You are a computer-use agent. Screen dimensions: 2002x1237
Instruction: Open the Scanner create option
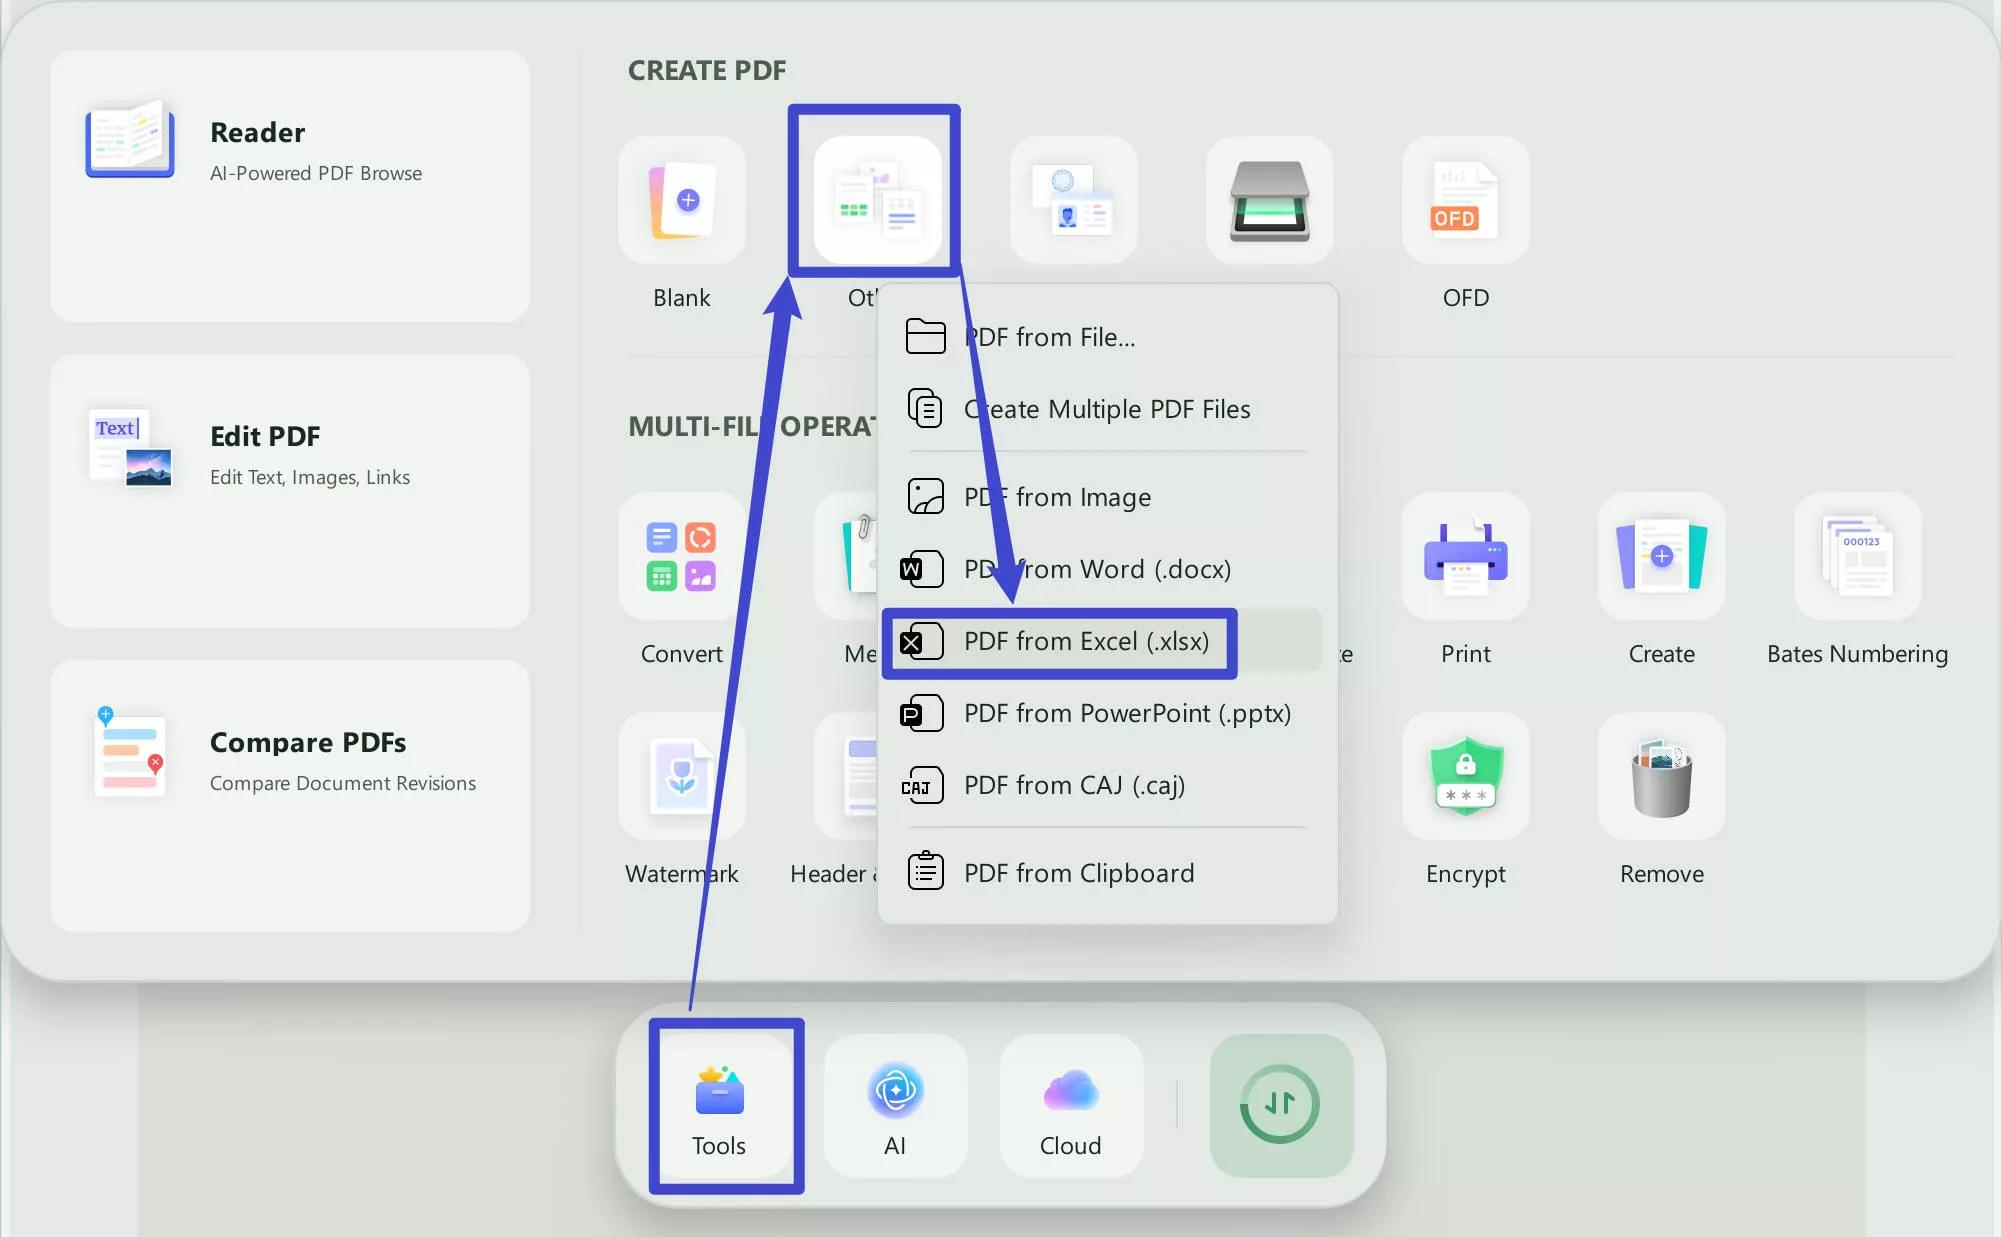(1268, 201)
